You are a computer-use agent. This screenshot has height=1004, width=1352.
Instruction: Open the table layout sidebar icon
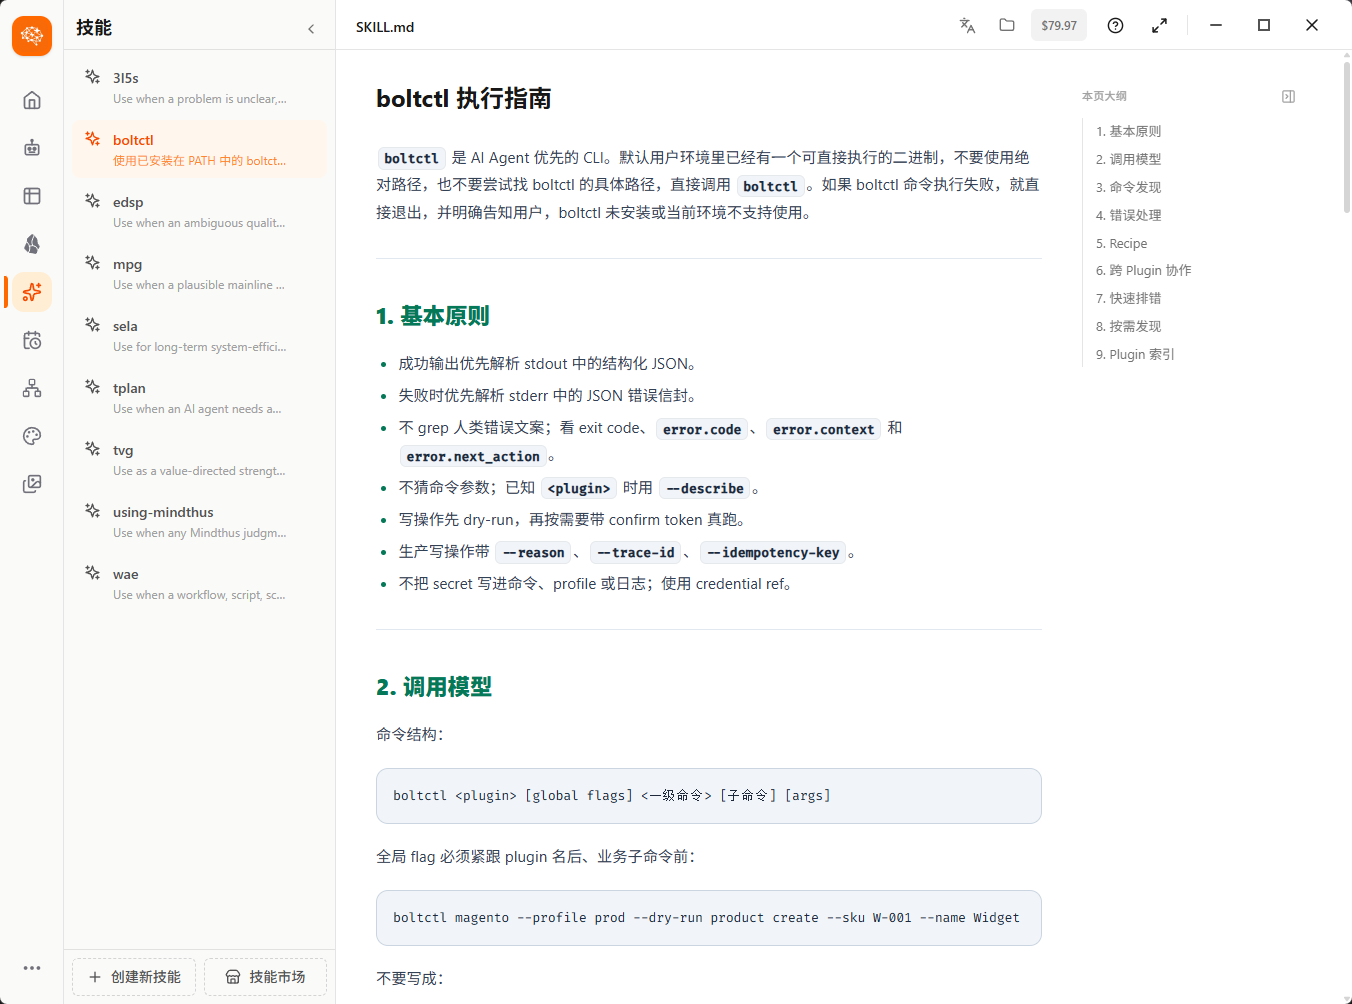coord(32,196)
